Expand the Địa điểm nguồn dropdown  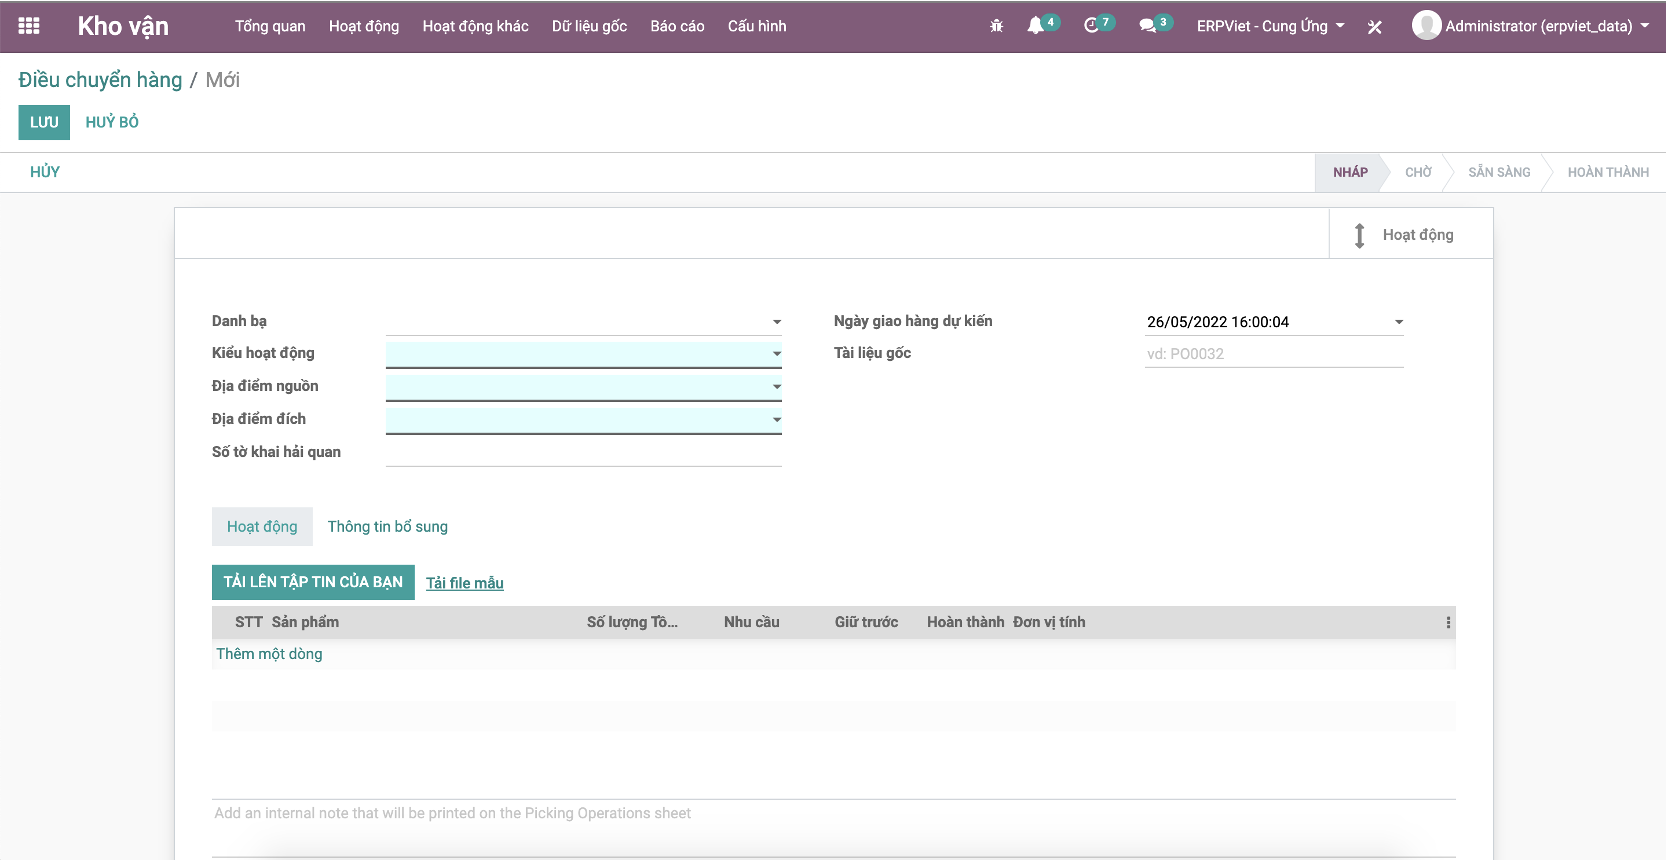point(776,387)
